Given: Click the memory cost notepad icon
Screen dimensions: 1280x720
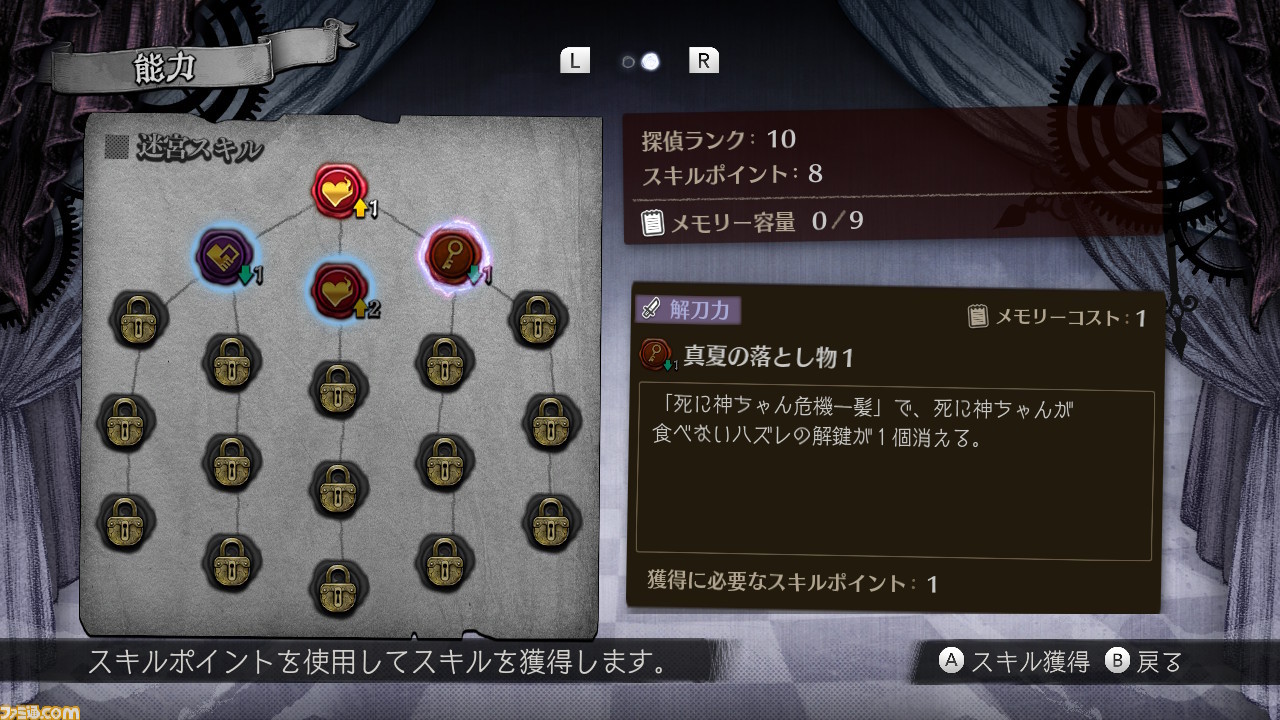Looking at the screenshot, I should pos(979,317).
